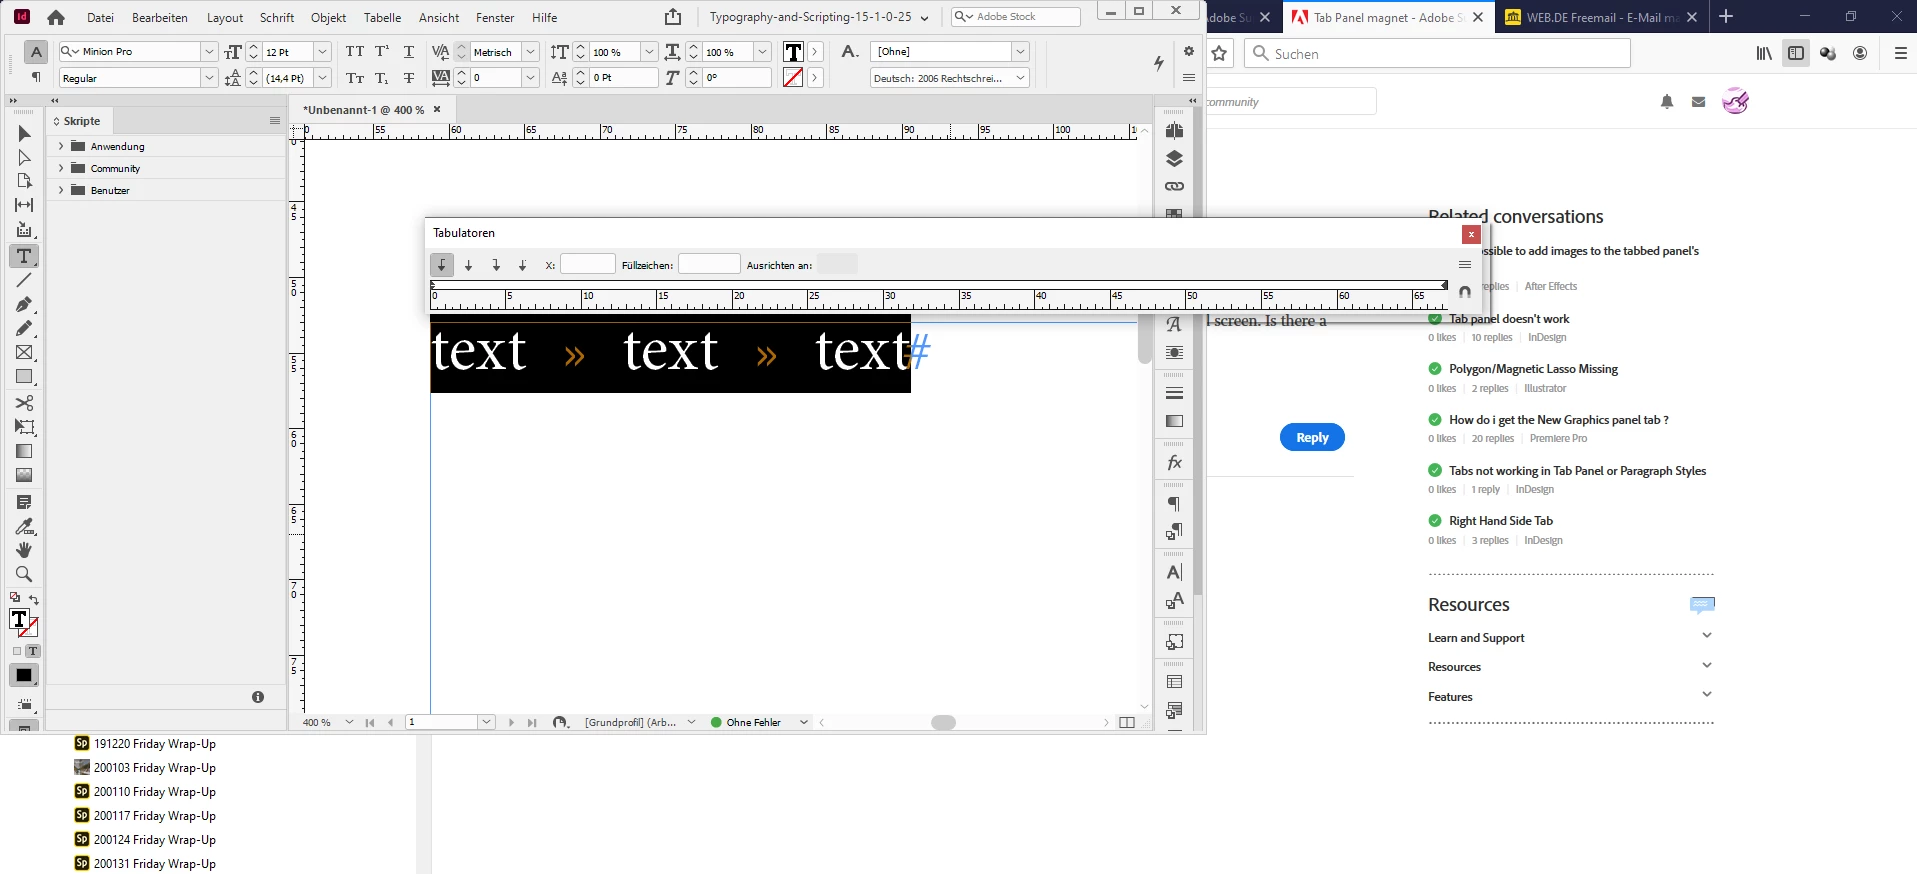Select the Zoom magnifier tool
Viewport: 1917px width, 874px height.
[x=24, y=574]
